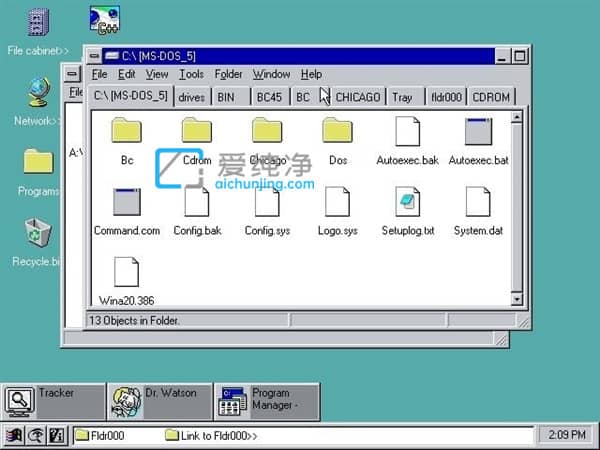Image resolution: width=600 pixels, height=450 pixels.
Task: Select the System.dat file icon
Action: 478,202
